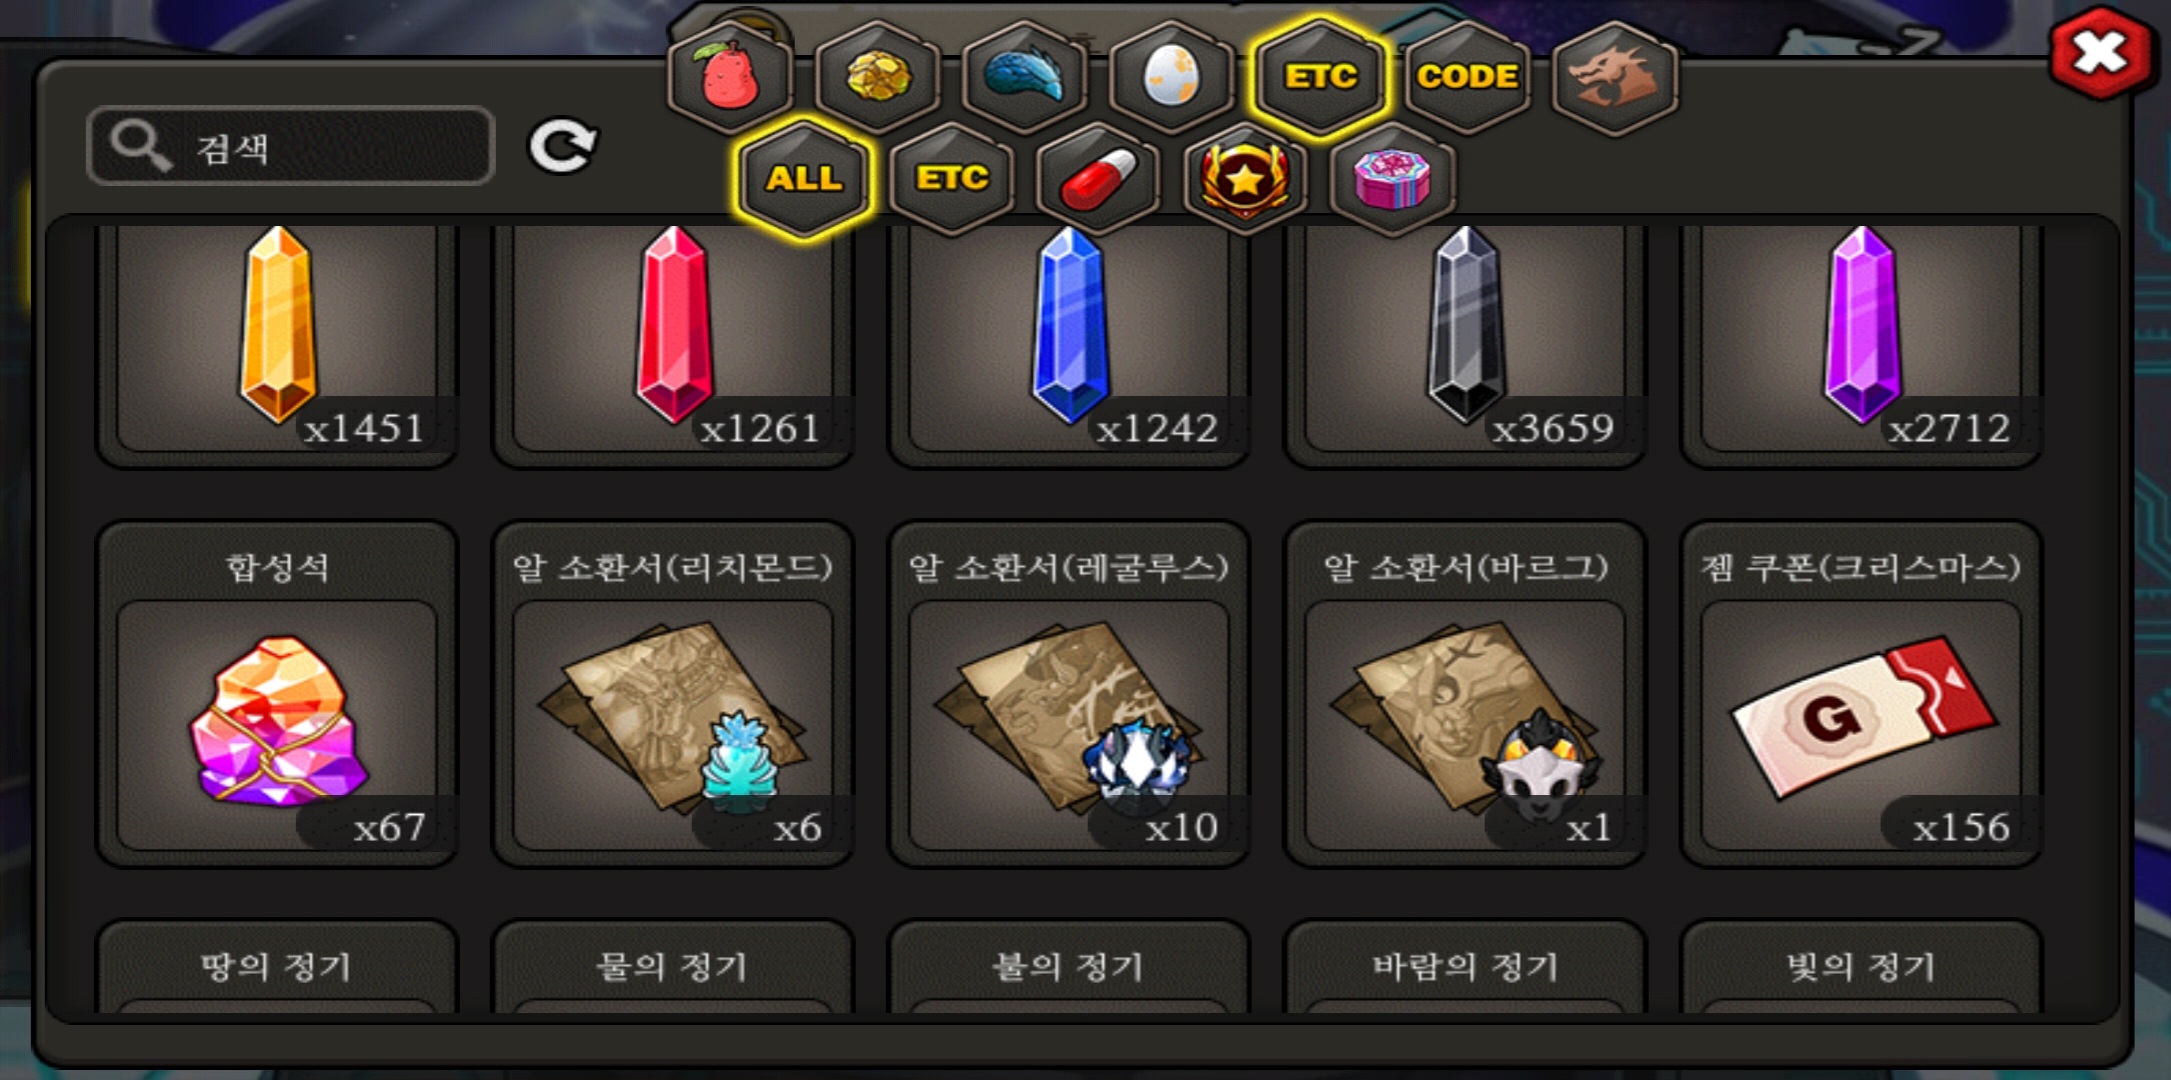This screenshot has height=1080, width=2171.
Task: Filter by pink gift box icon
Action: (x=1392, y=179)
